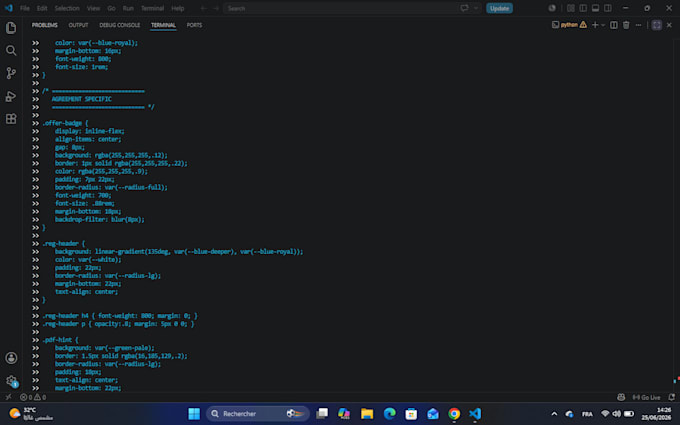Split the terminal

614,25
